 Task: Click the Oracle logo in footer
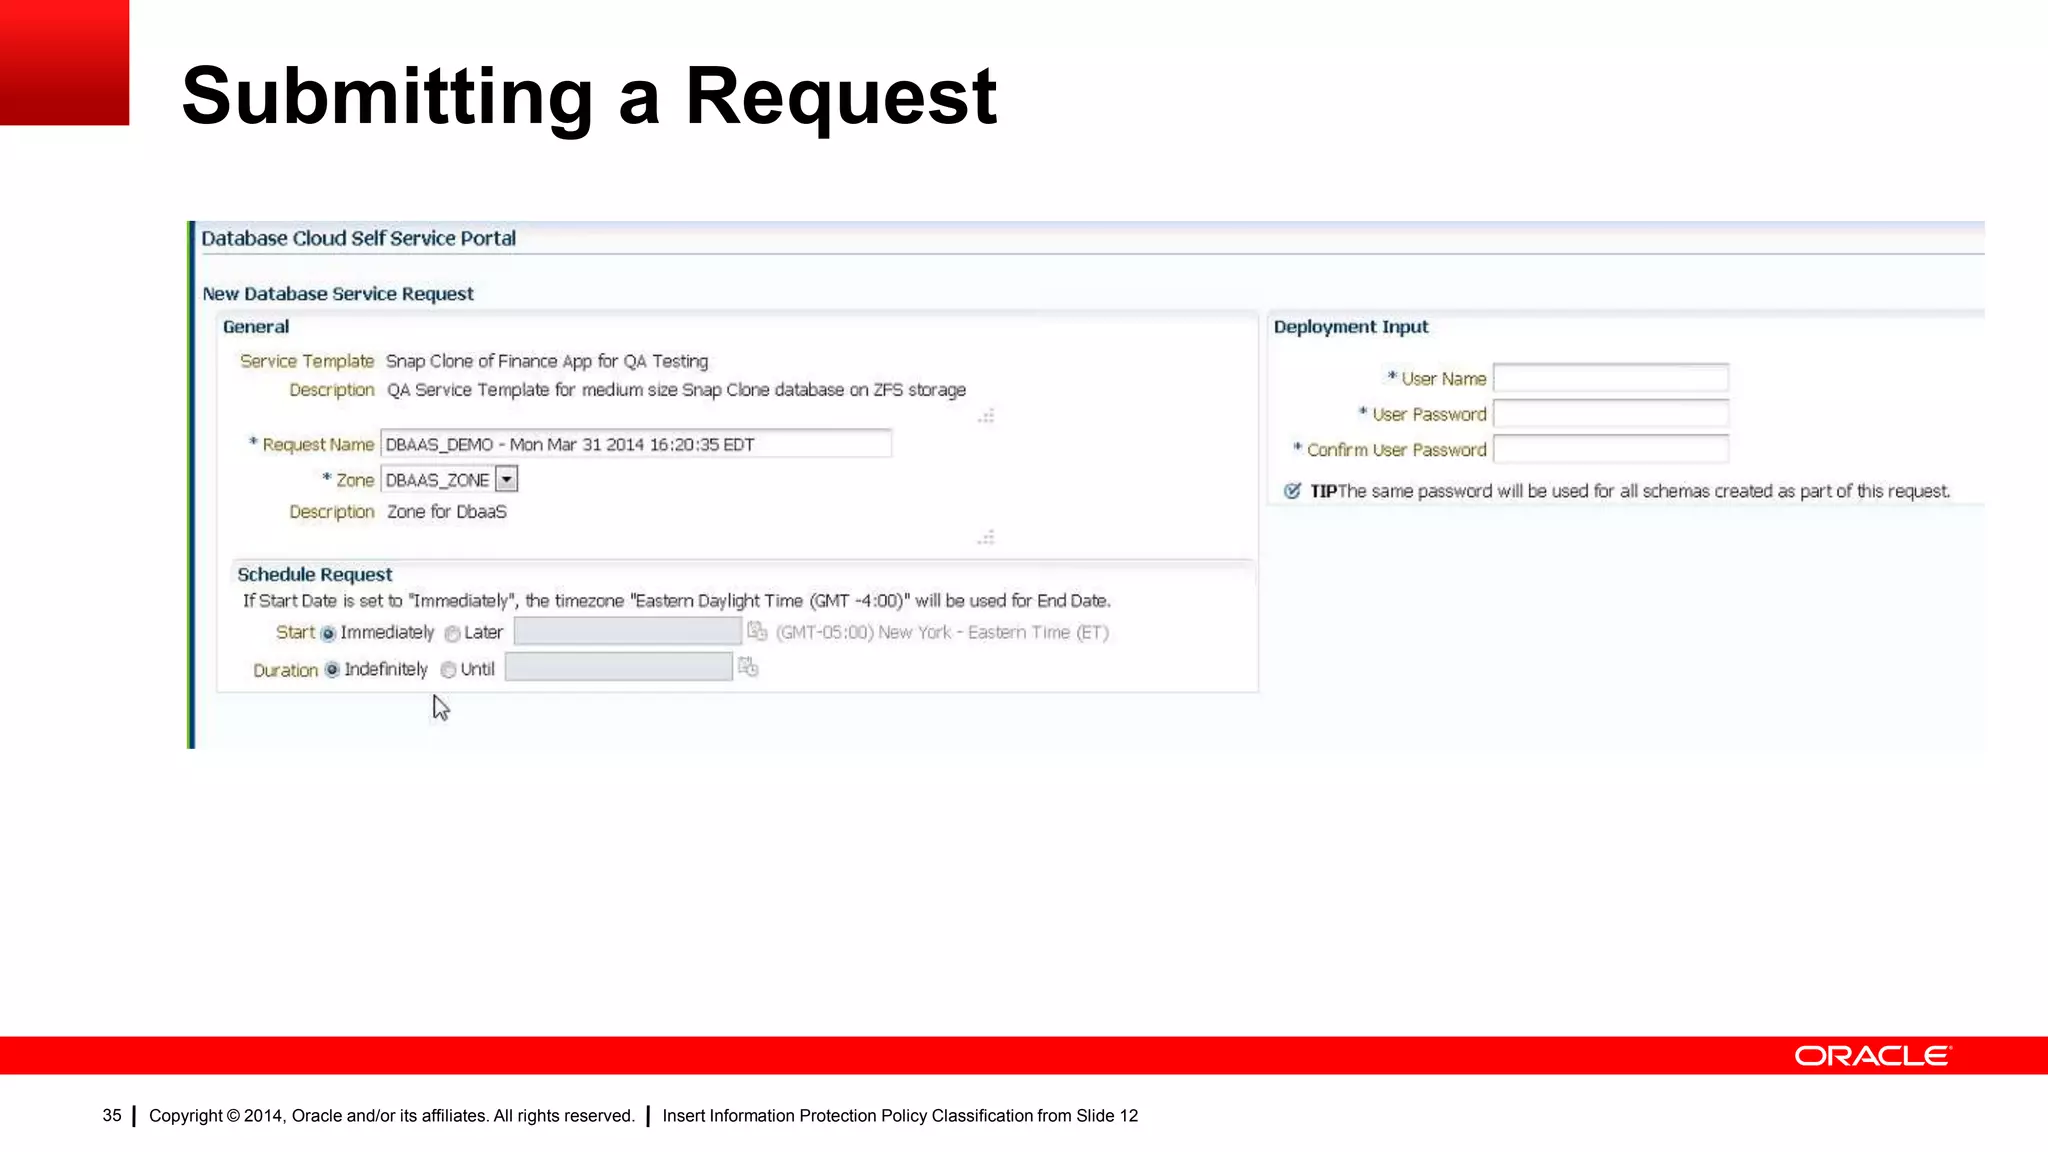[x=1872, y=1056]
